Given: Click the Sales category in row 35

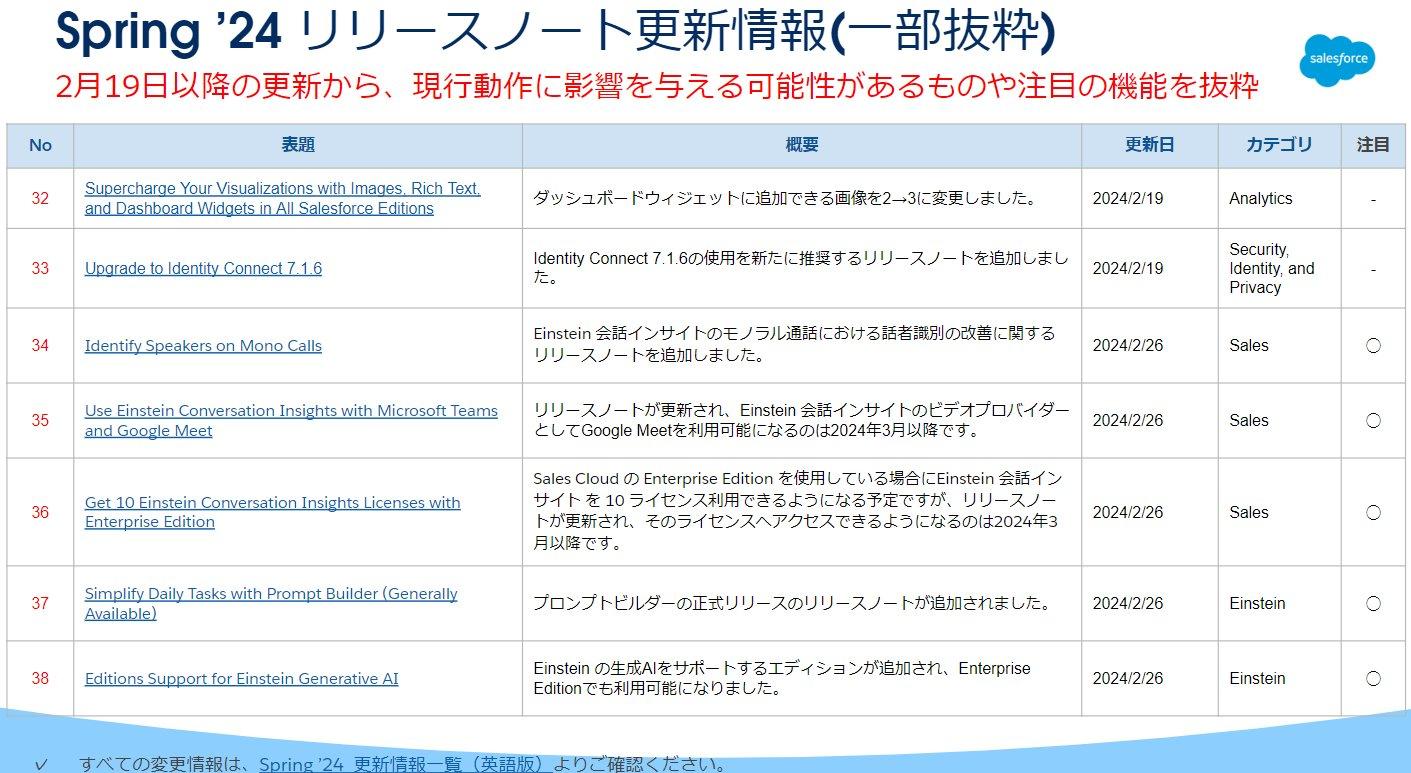Looking at the screenshot, I should pyautogui.click(x=1249, y=420).
